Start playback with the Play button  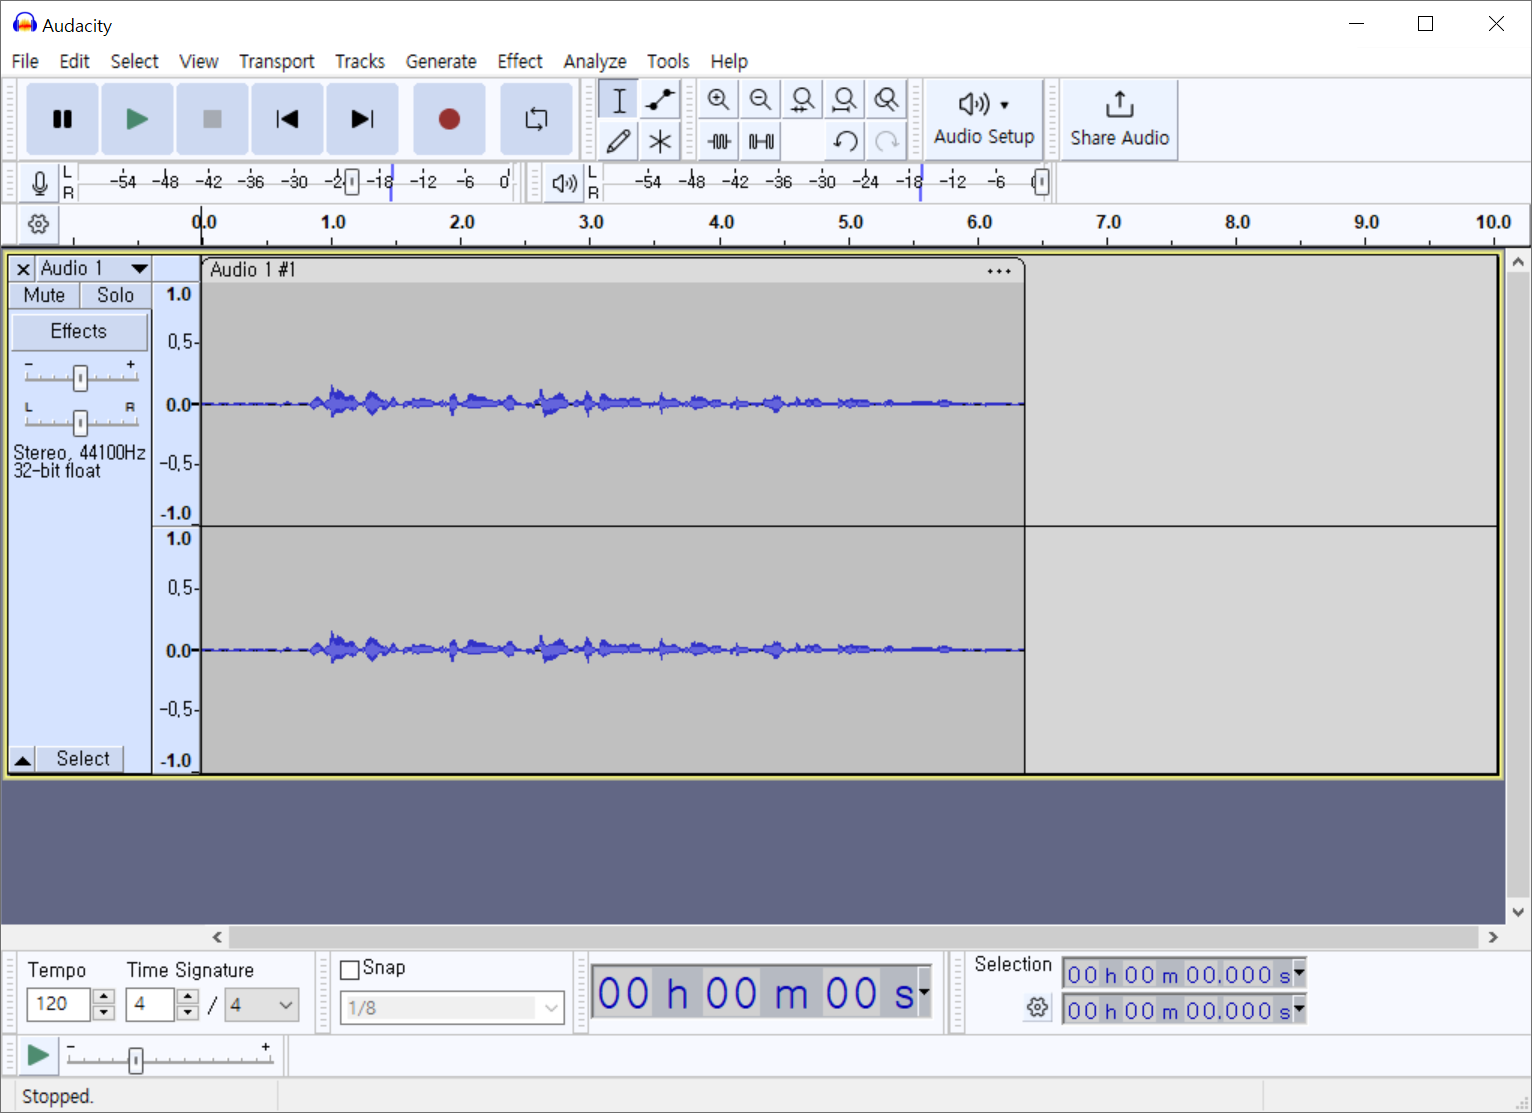(137, 119)
